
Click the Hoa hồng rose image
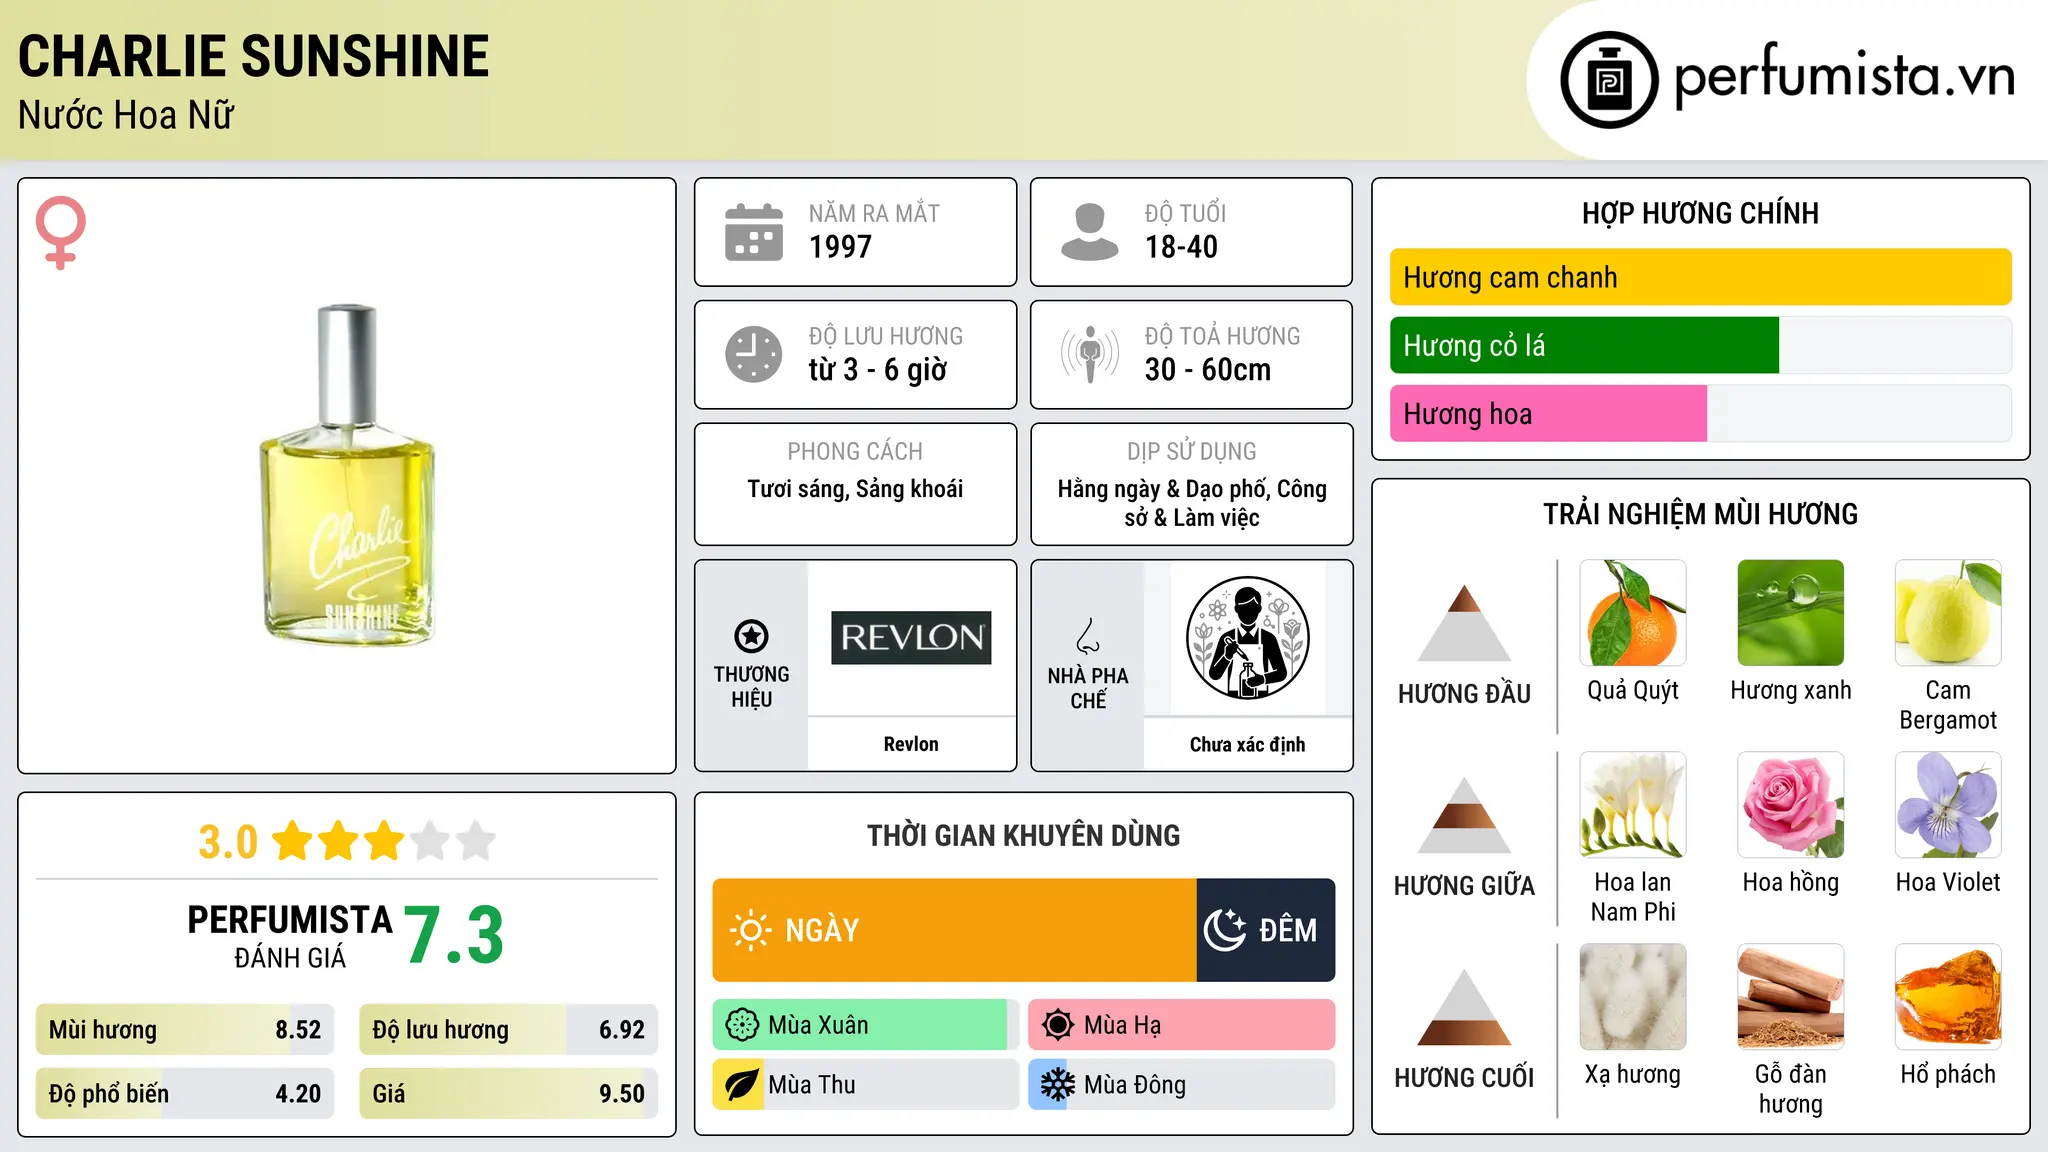tap(1791, 805)
